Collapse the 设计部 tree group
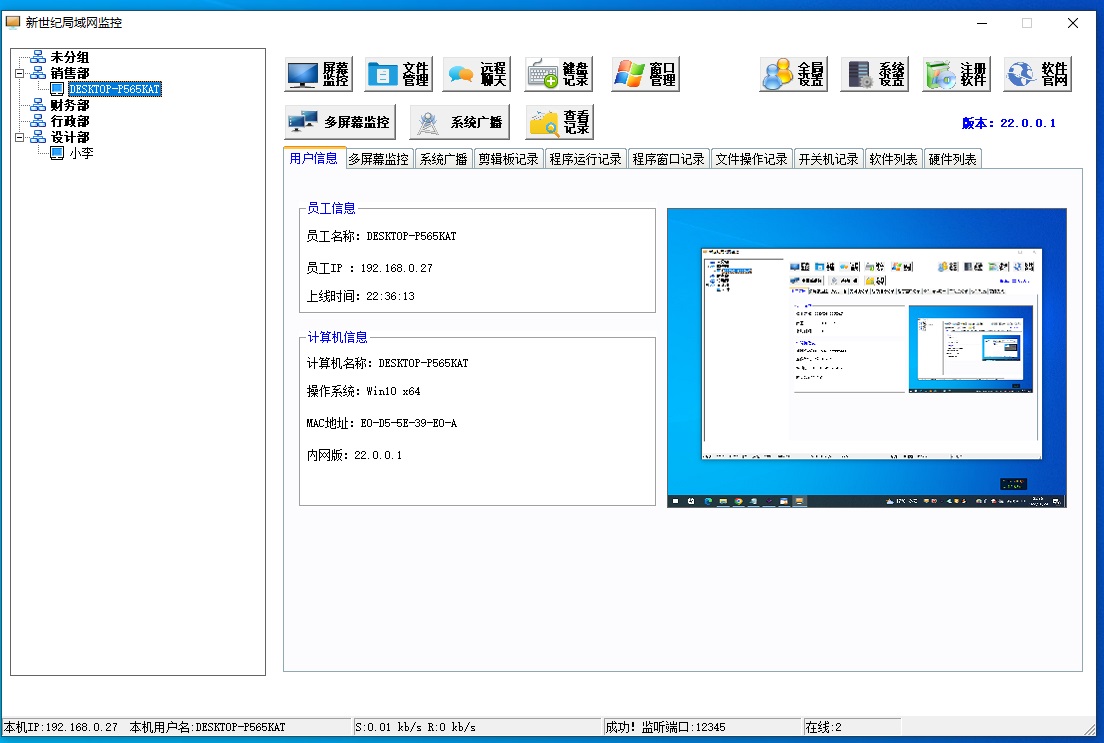 click(x=19, y=137)
